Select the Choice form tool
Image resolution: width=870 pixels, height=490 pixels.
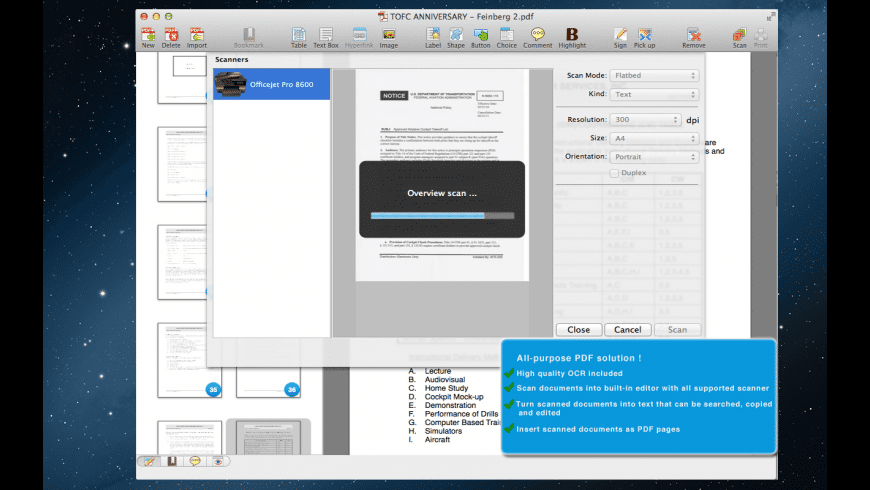pos(506,38)
